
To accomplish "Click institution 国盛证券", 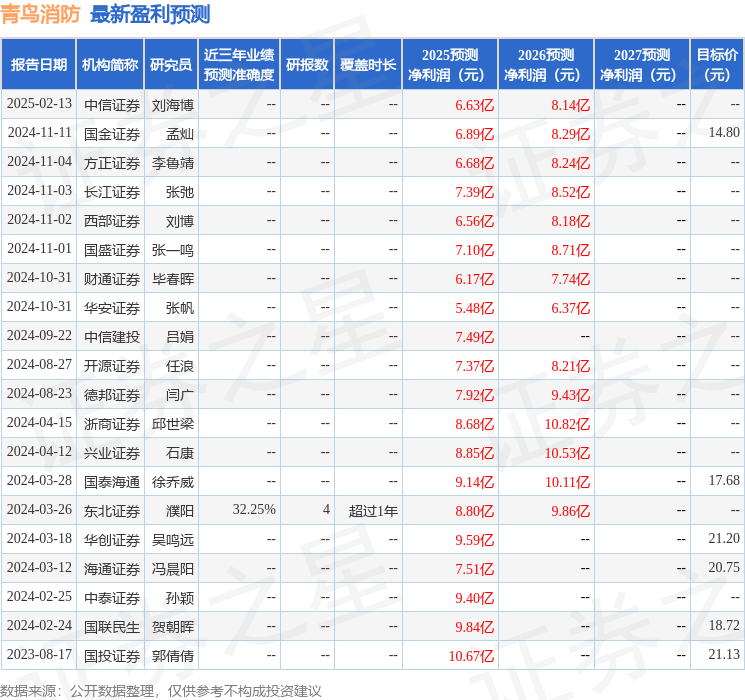I will point(112,250).
